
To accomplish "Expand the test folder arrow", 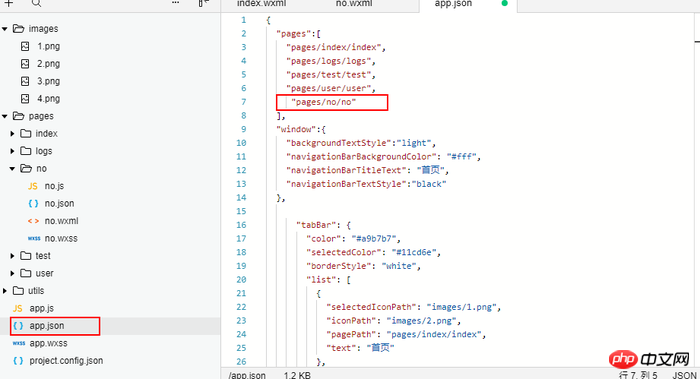I will click(x=12, y=255).
